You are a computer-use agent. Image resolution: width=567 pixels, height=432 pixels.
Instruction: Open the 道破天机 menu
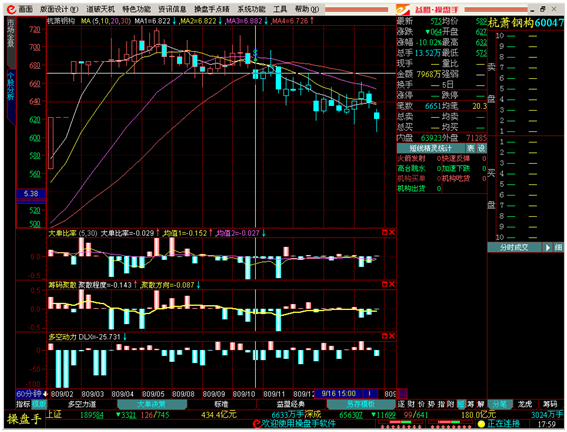click(101, 9)
